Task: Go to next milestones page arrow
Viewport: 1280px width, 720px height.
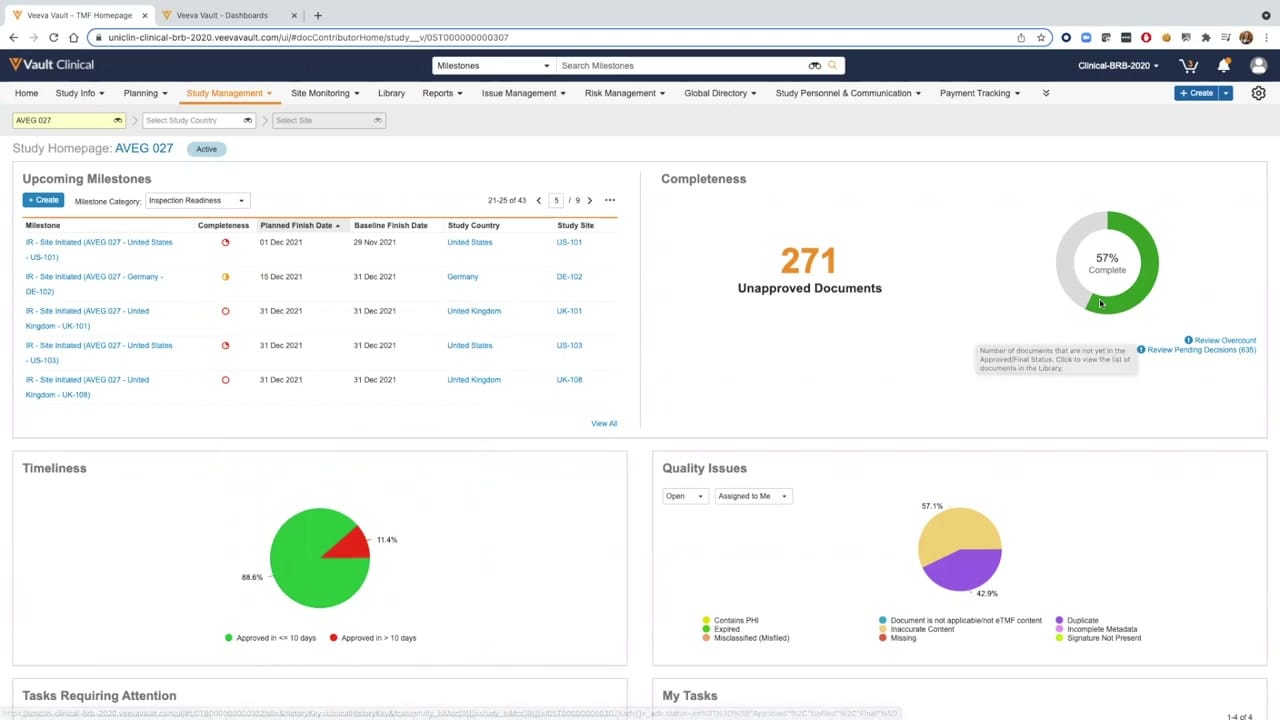Action: (x=590, y=200)
